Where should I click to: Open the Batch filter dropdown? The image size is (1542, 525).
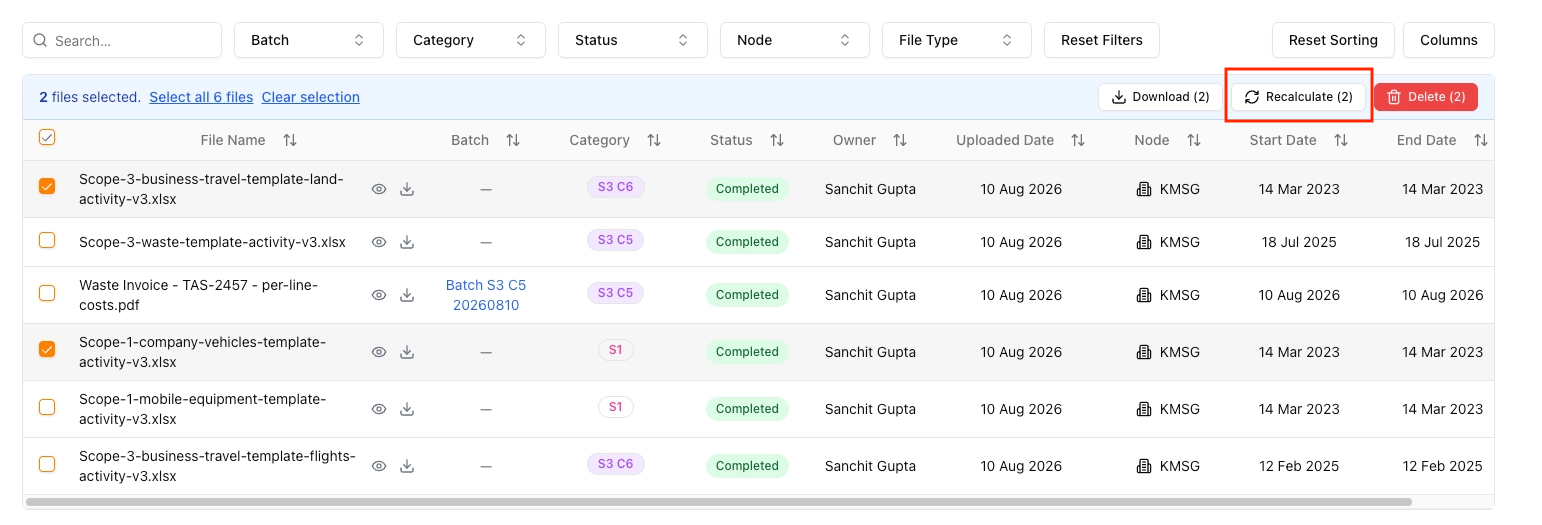point(309,40)
